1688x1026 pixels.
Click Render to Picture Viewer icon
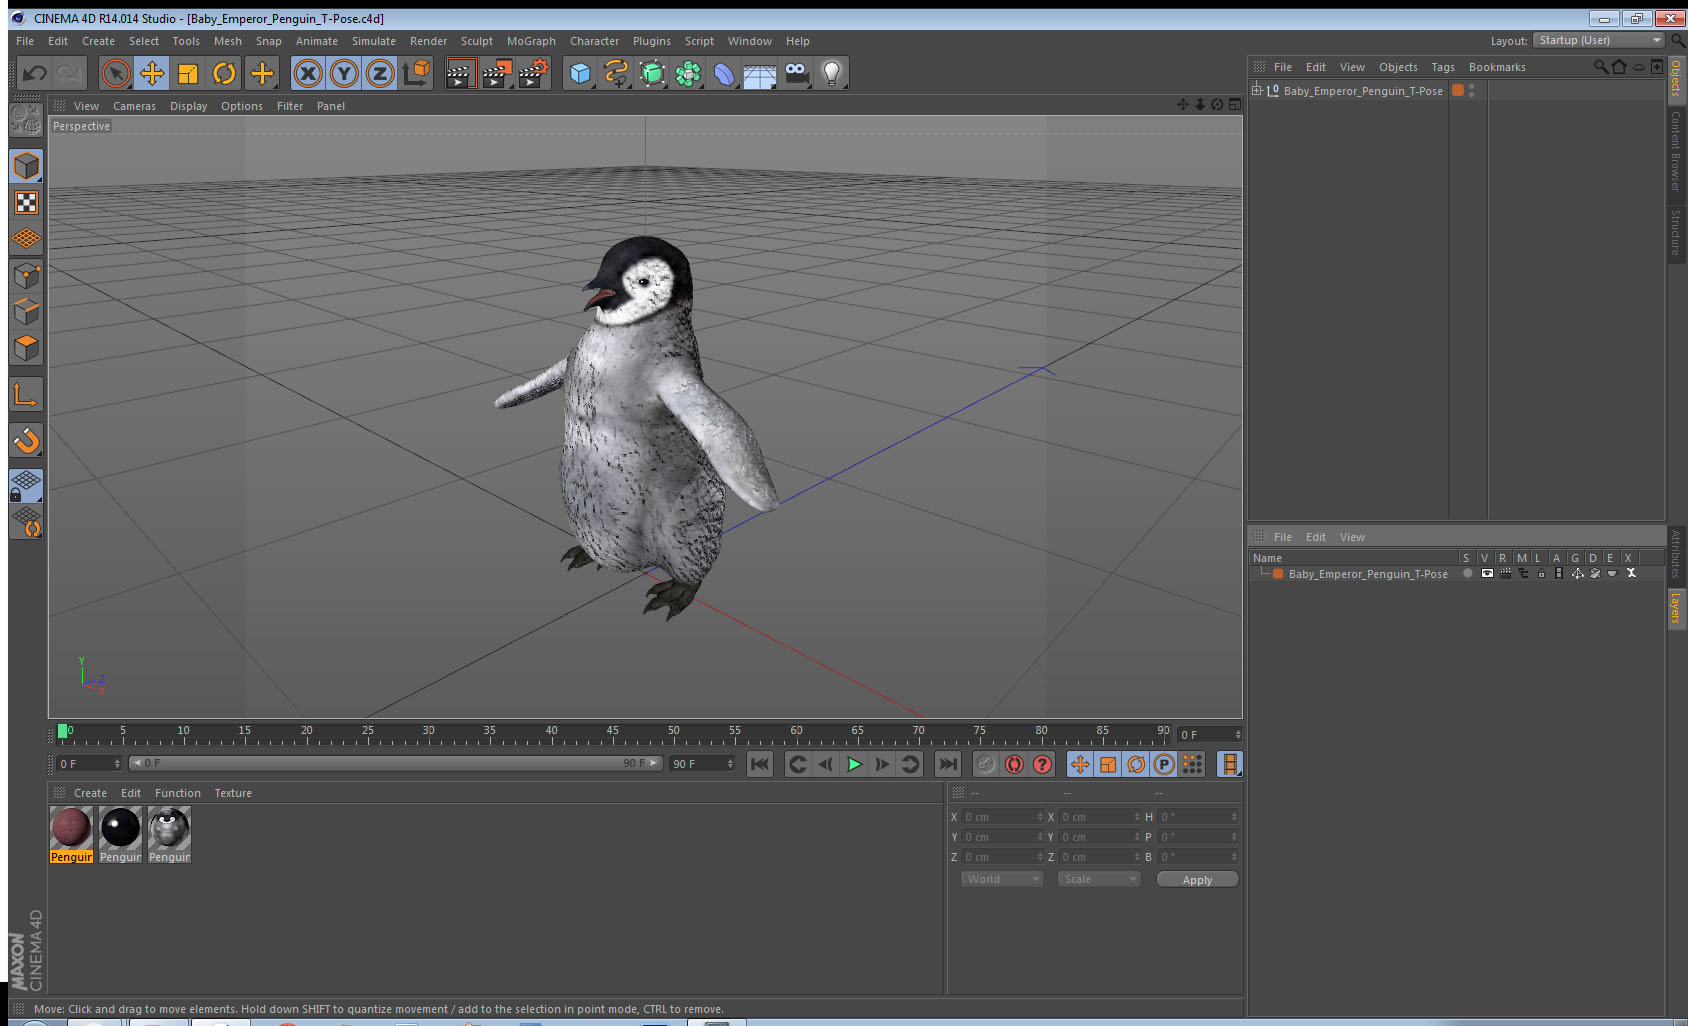(x=496, y=73)
